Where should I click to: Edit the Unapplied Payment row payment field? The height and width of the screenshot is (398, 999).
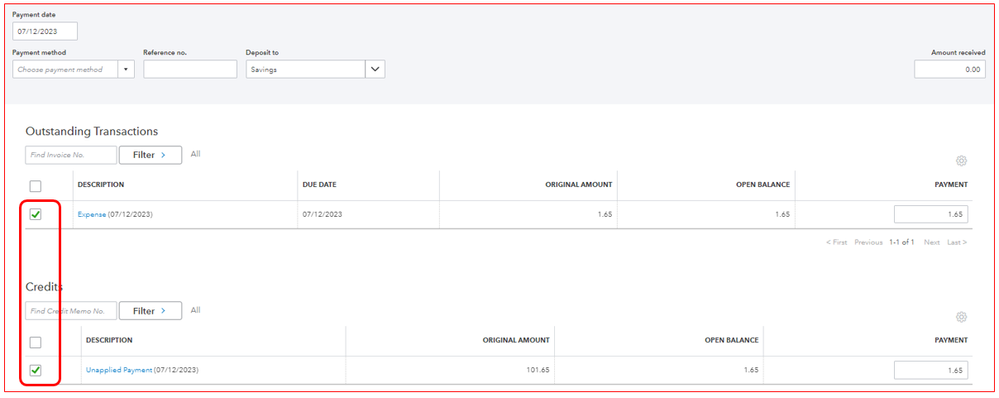point(931,370)
